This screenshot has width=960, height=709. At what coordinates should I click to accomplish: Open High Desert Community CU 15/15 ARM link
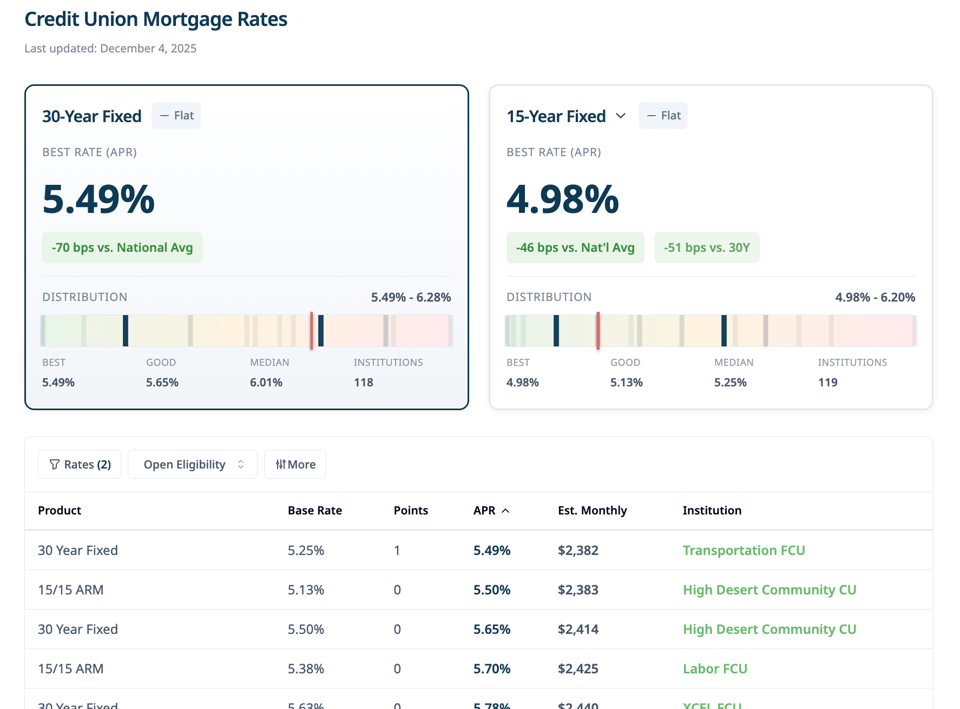(769, 590)
